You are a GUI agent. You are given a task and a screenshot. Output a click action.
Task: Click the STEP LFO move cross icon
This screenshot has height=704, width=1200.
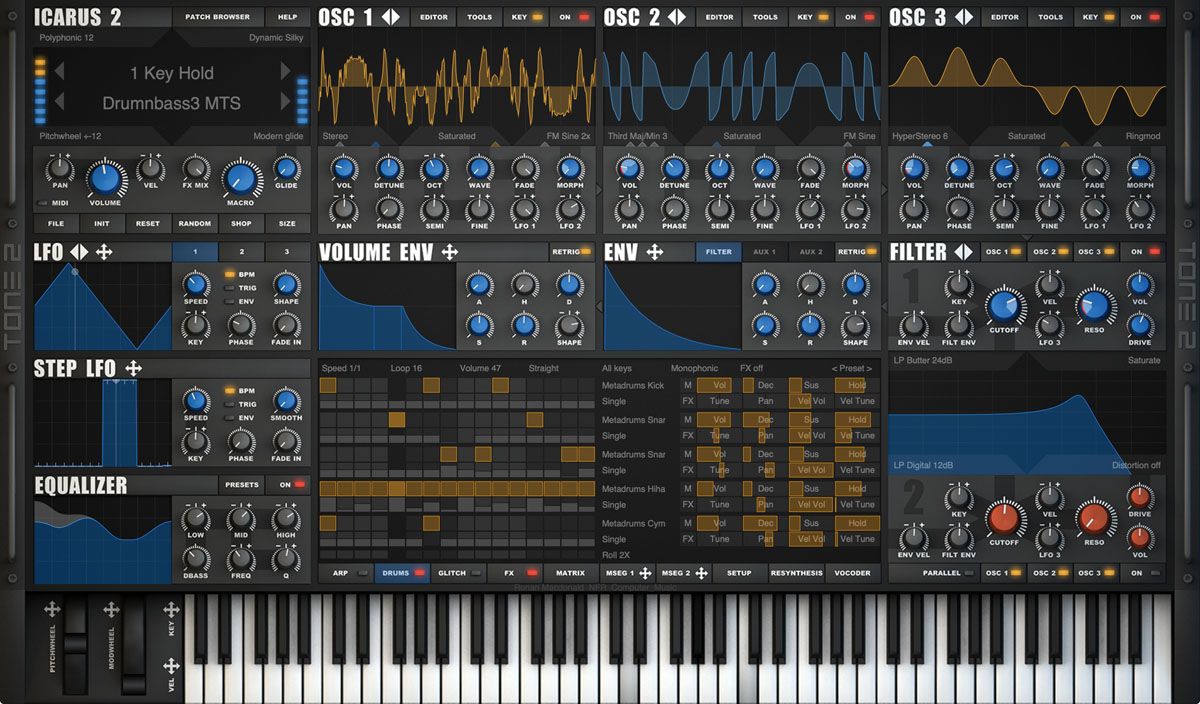(x=133, y=369)
